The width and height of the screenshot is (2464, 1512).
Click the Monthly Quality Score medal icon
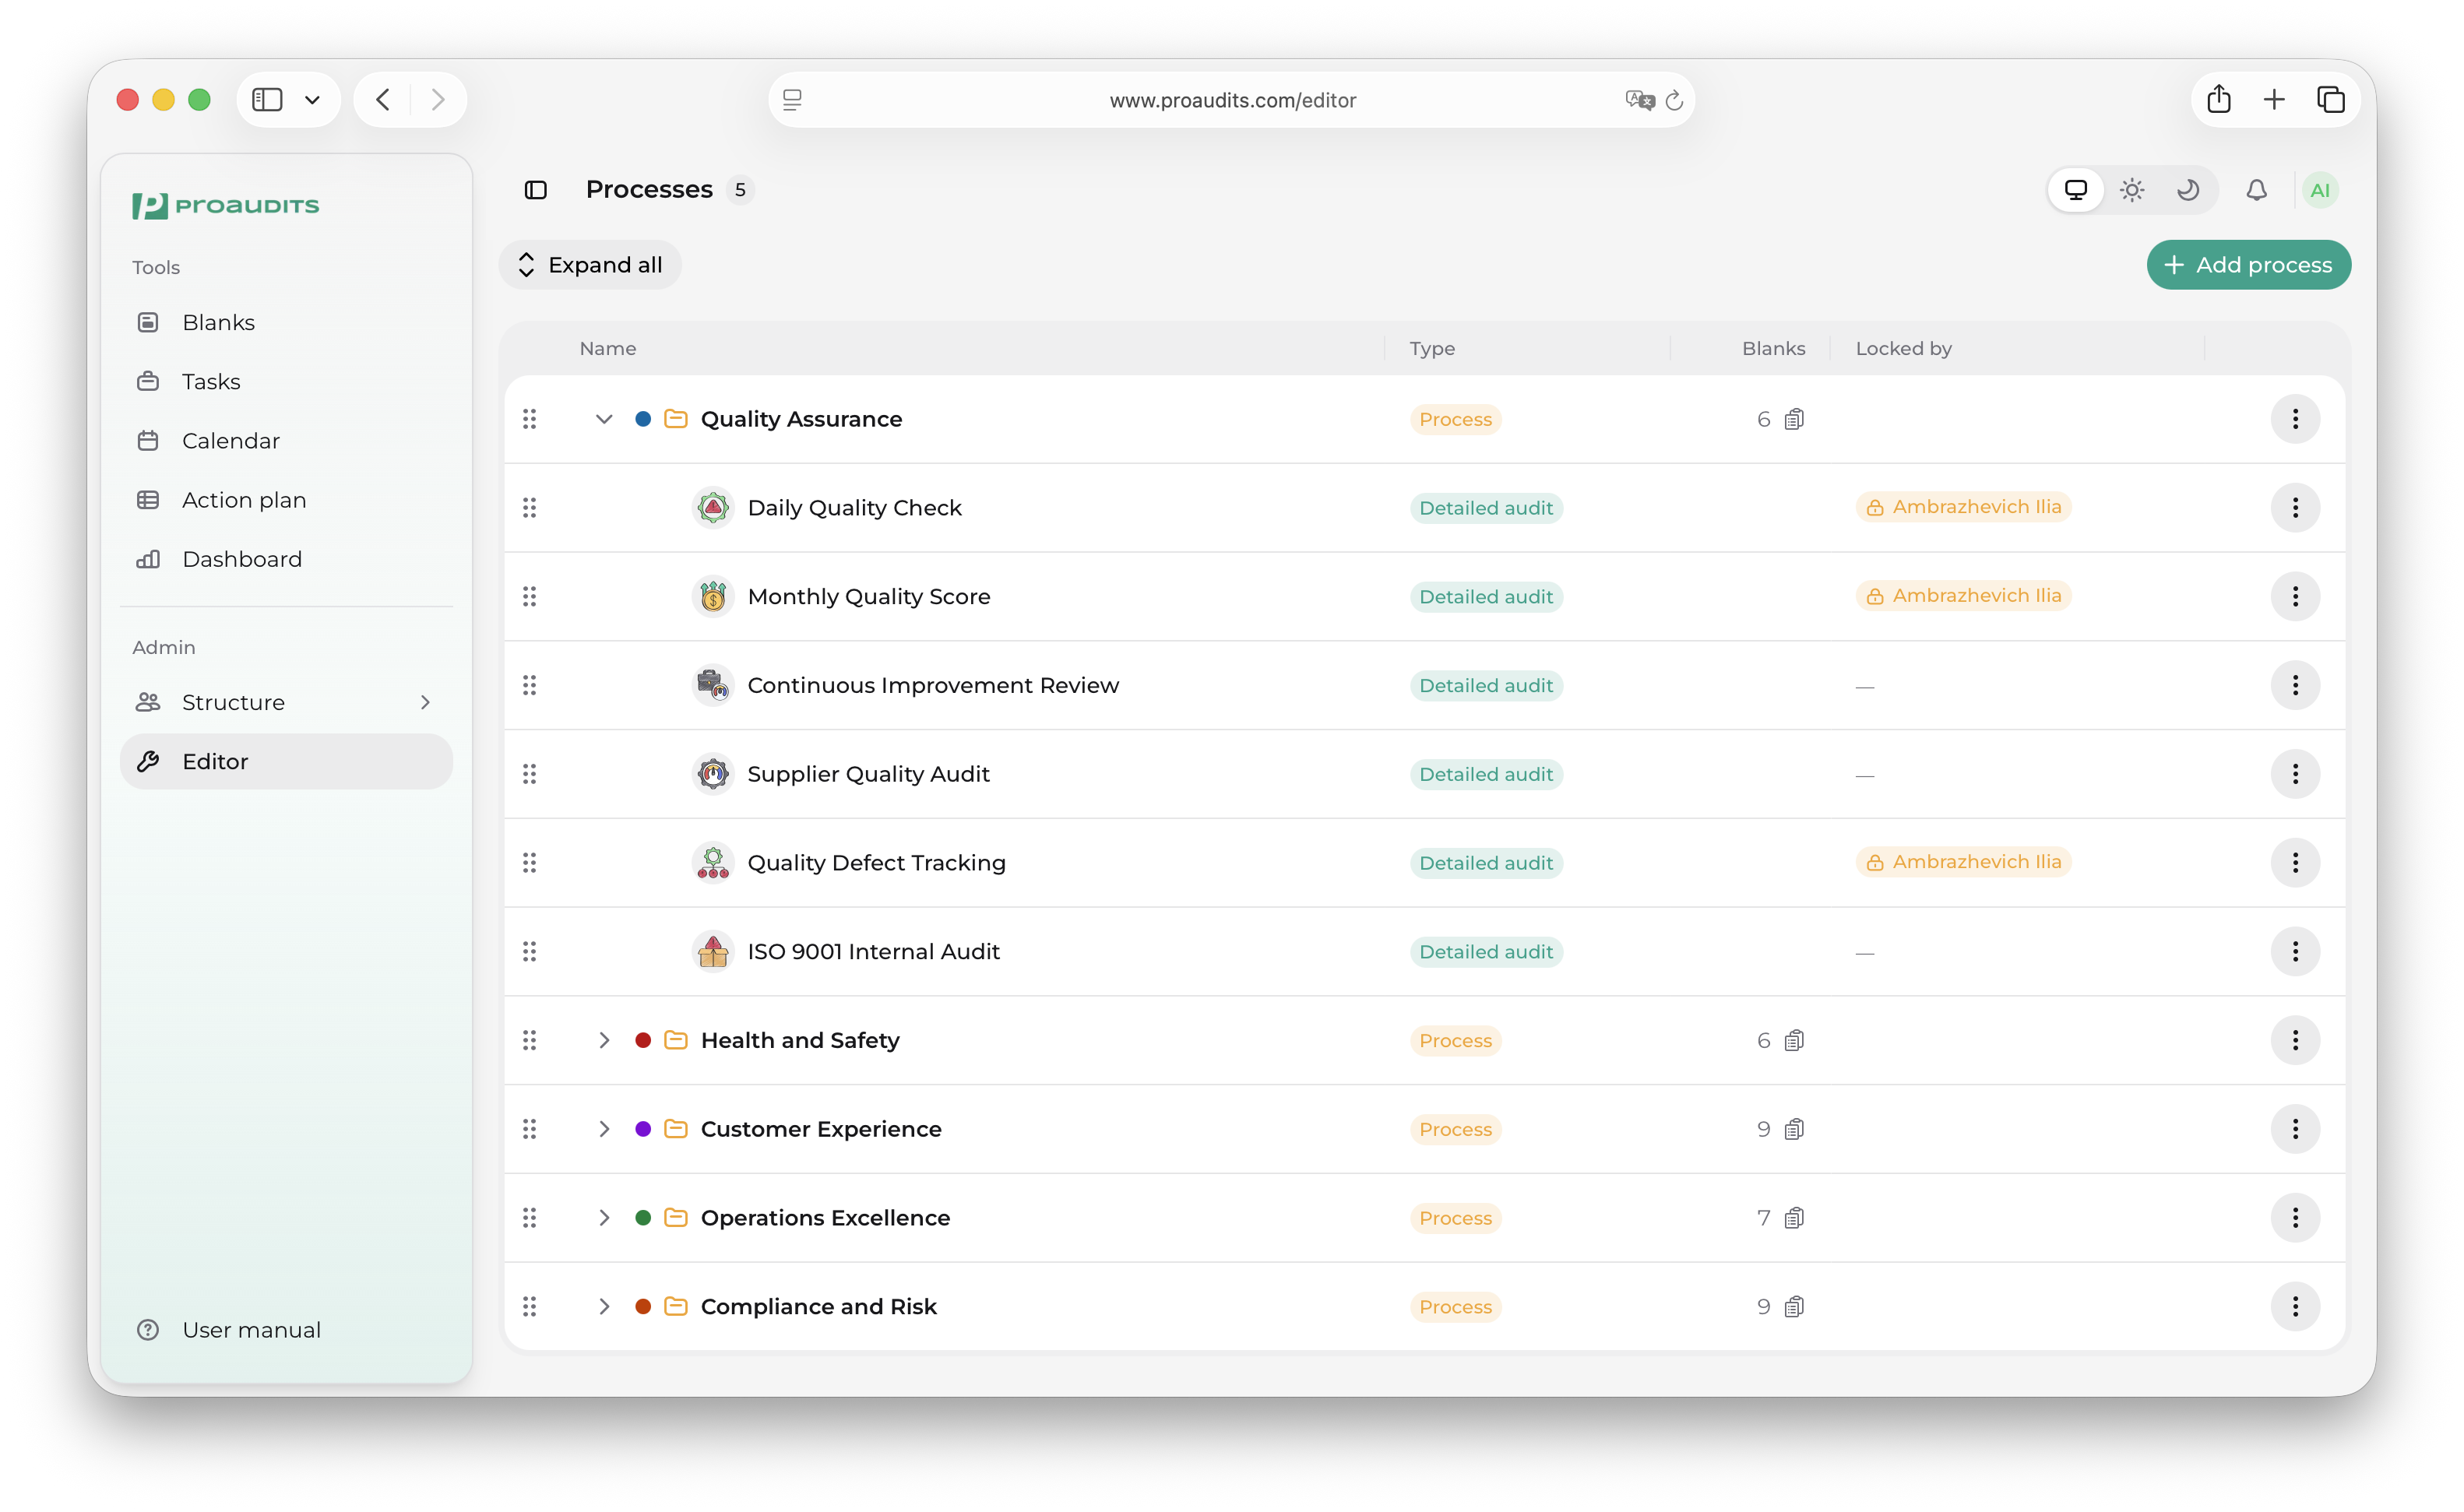click(713, 597)
